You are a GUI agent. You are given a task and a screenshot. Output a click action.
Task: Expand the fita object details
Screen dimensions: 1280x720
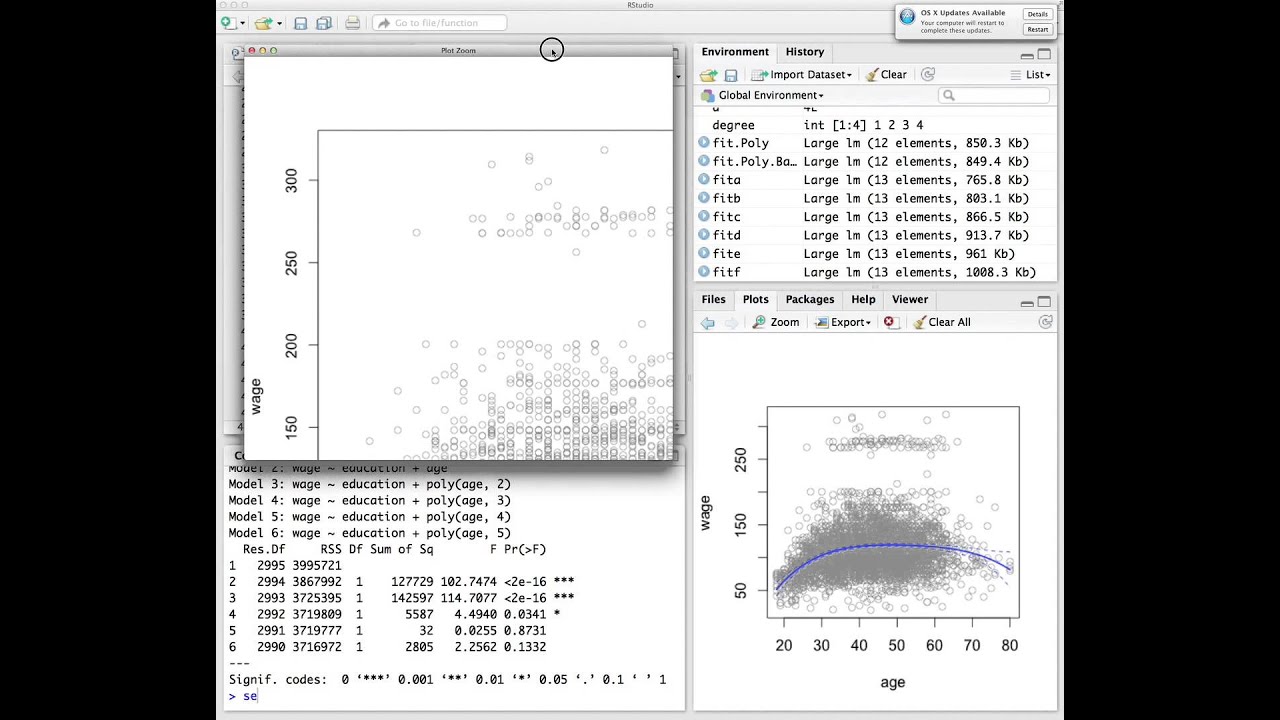[x=704, y=180]
